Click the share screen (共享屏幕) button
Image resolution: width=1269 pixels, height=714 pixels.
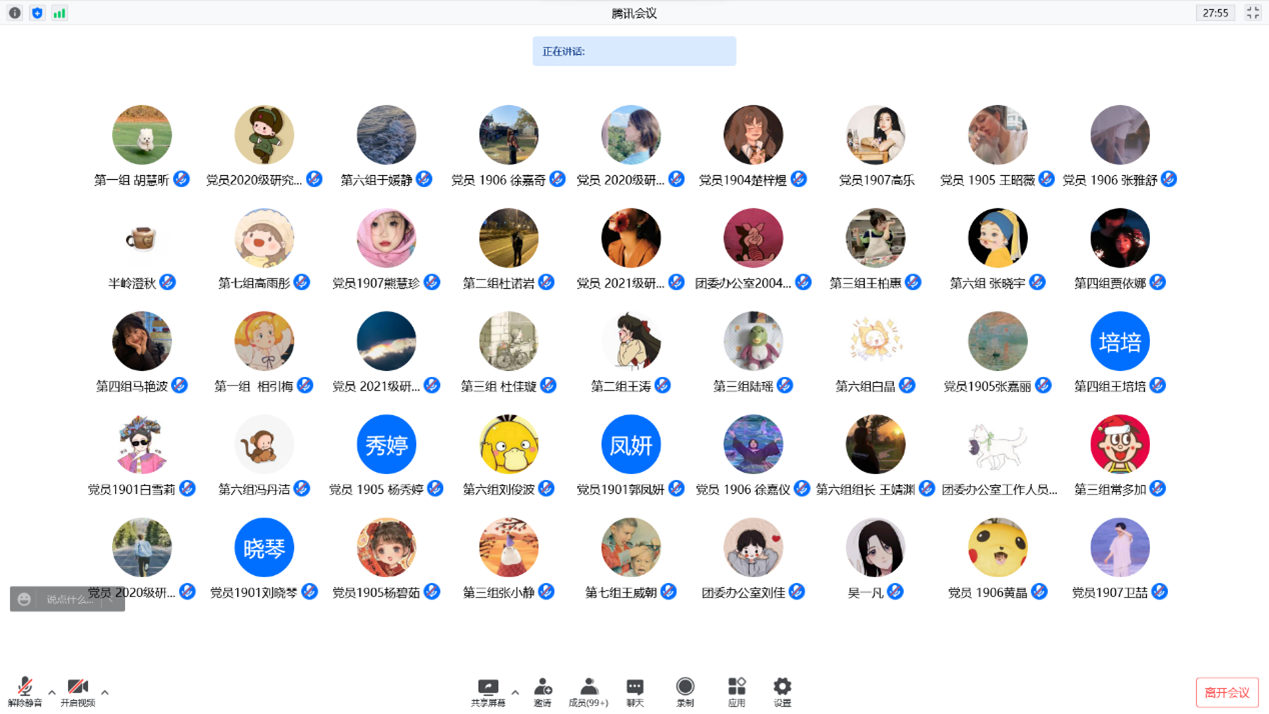pos(488,690)
